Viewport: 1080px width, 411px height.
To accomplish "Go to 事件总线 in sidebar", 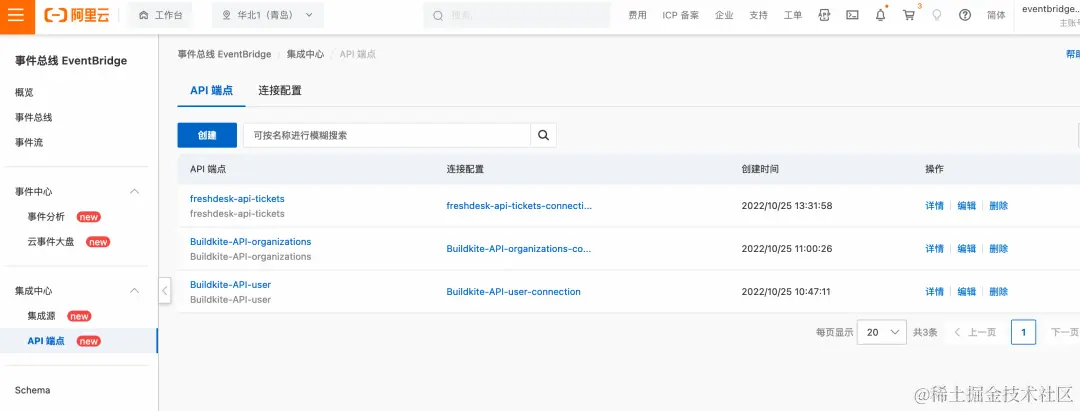I will (x=34, y=117).
